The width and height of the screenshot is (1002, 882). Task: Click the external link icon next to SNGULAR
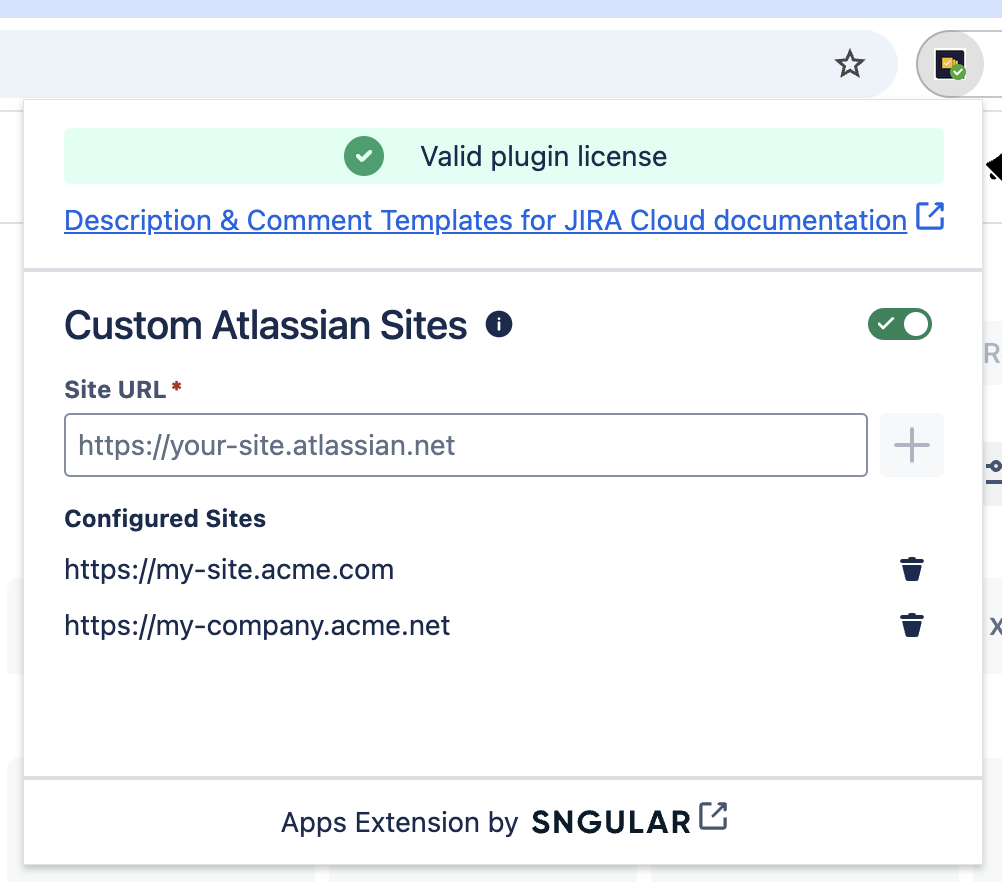tap(713, 817)
